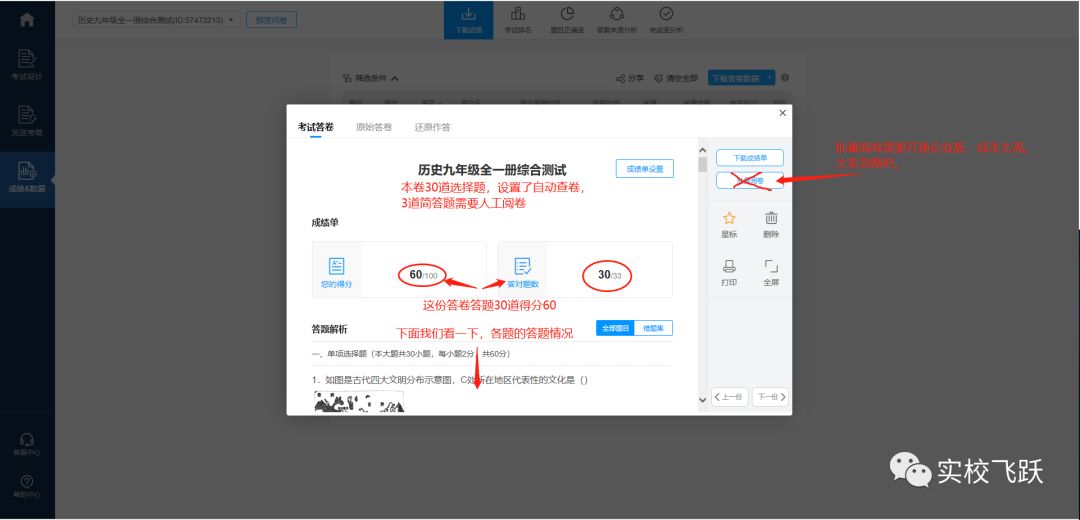
Task: Click the correct count 30/33
Action: click(608, 275)
